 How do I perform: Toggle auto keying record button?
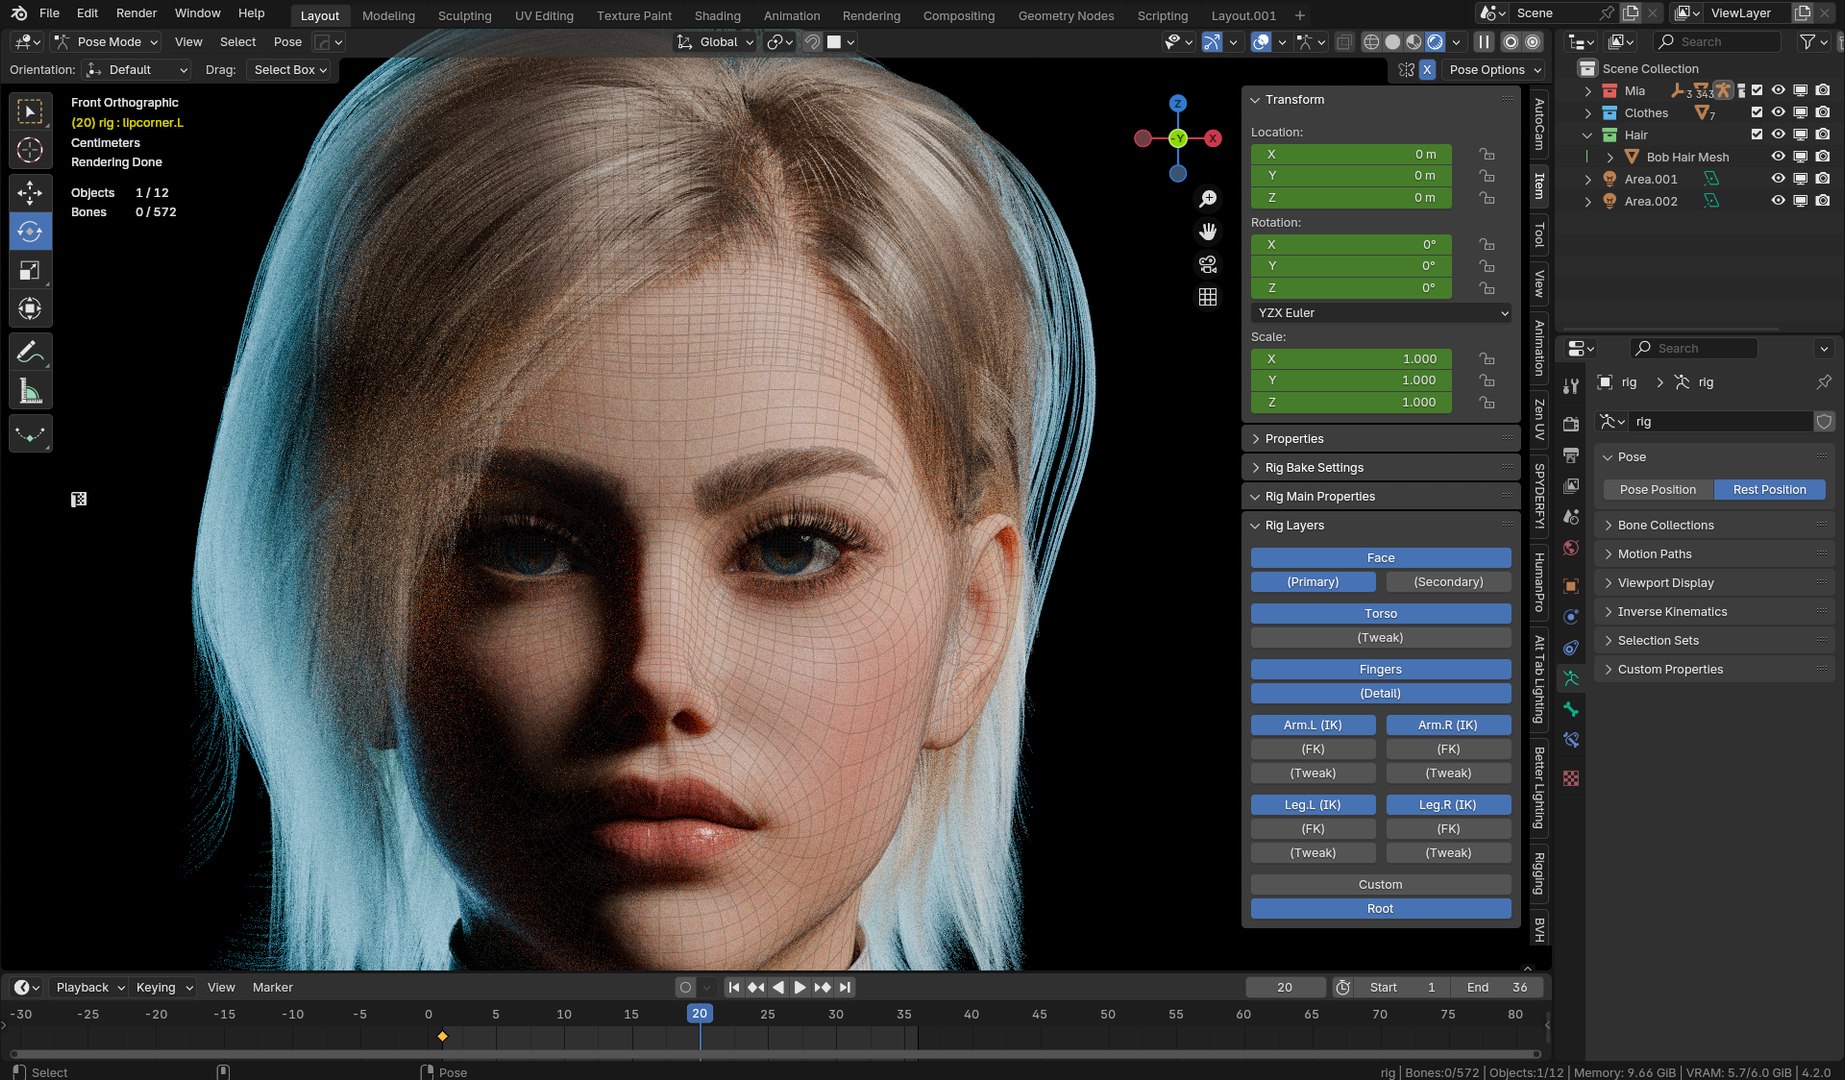[685, 987]
